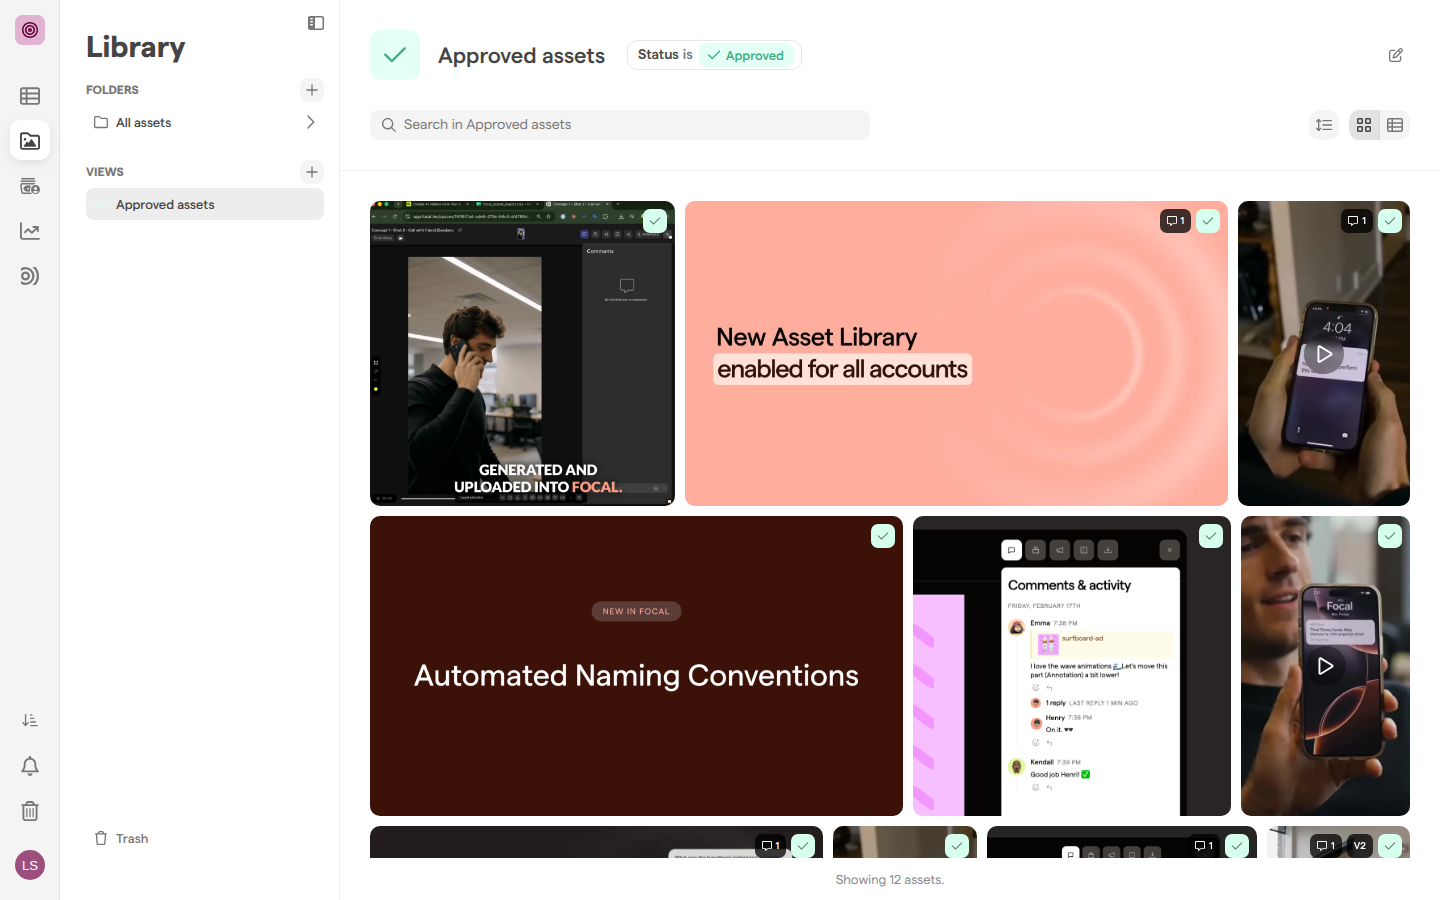The width and height of the screenshot is (1440, 900).
Task: Toggle approval check on Automated Naming Conventions card
Action: (883, 536)
